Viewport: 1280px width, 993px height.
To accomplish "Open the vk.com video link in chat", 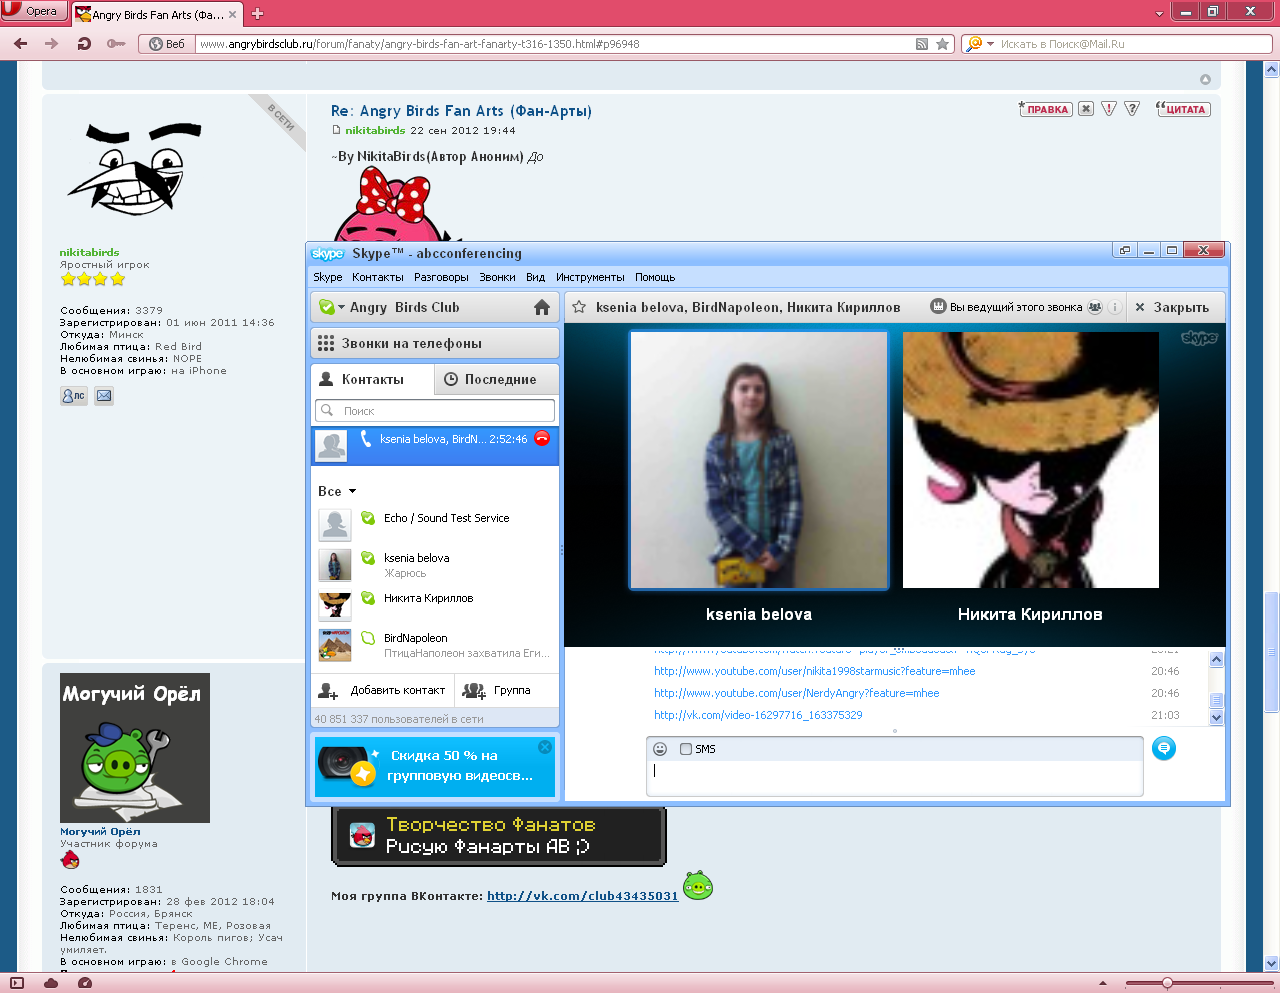I will [758, 715].
